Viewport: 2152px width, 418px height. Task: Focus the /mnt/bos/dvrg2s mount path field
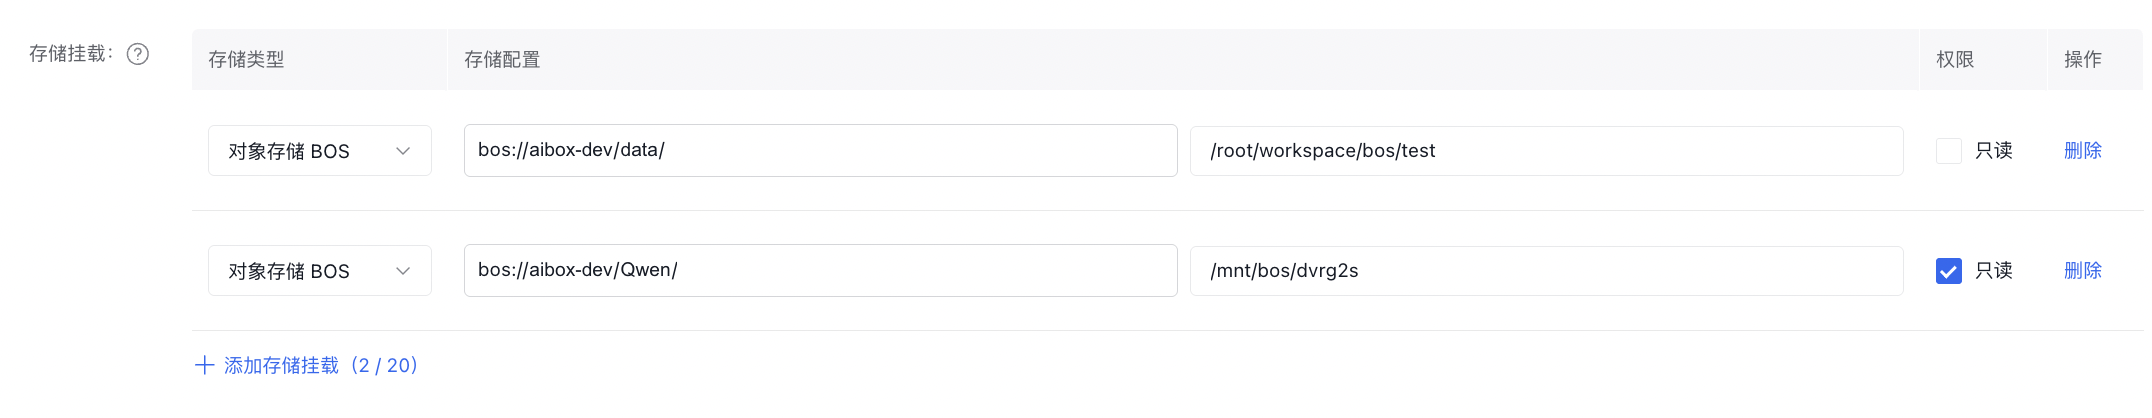(x=1546, y=271)
